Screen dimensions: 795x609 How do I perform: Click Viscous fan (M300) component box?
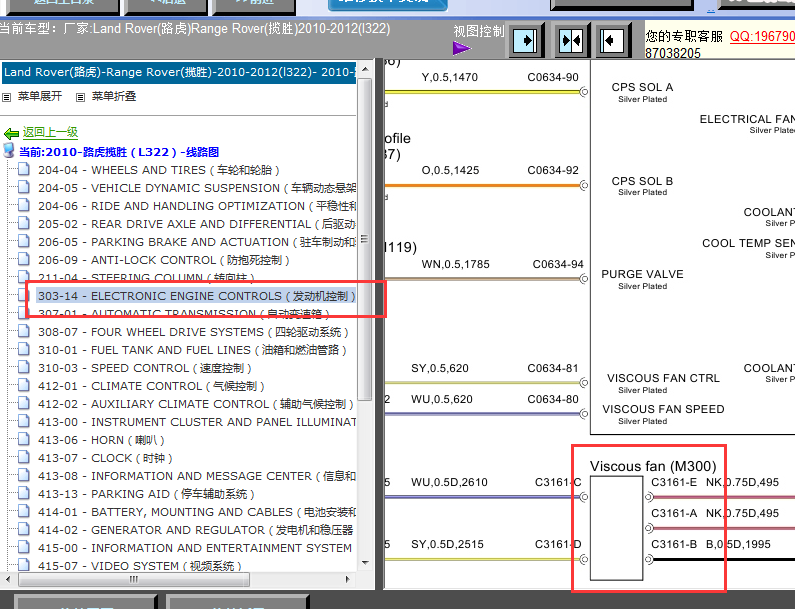(x=617, y=528)
